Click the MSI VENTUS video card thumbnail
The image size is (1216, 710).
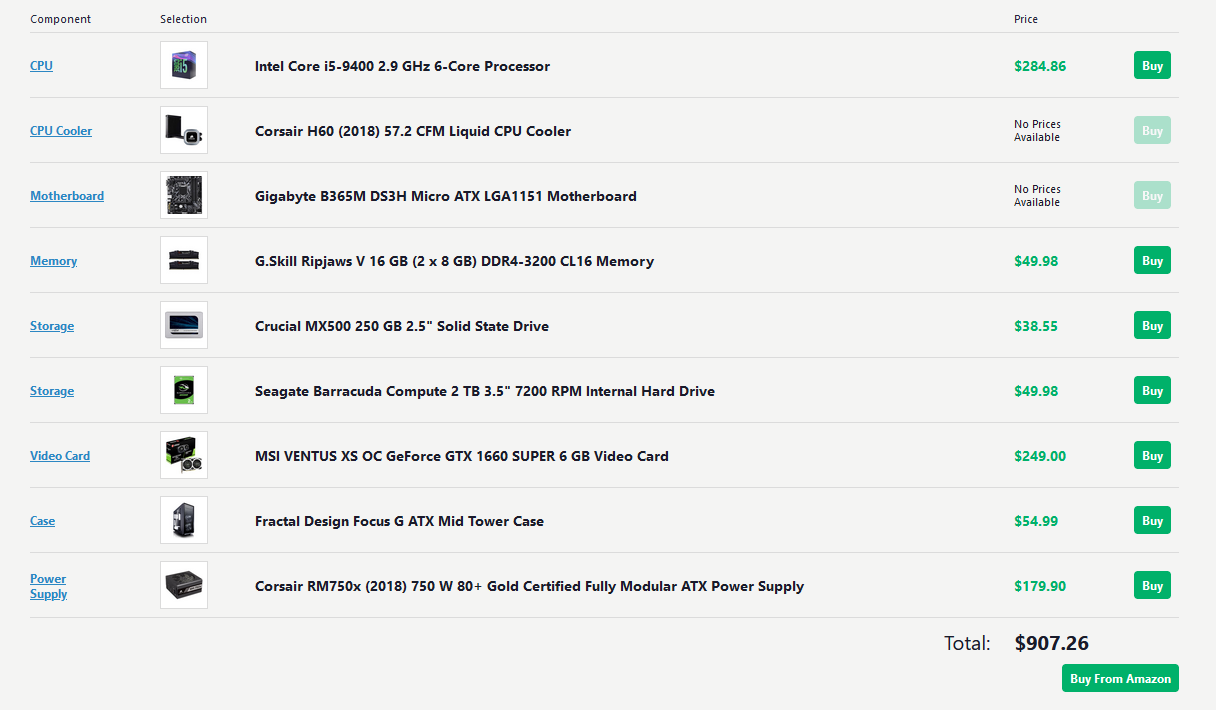pyautogui.click(x=184, y=456)
